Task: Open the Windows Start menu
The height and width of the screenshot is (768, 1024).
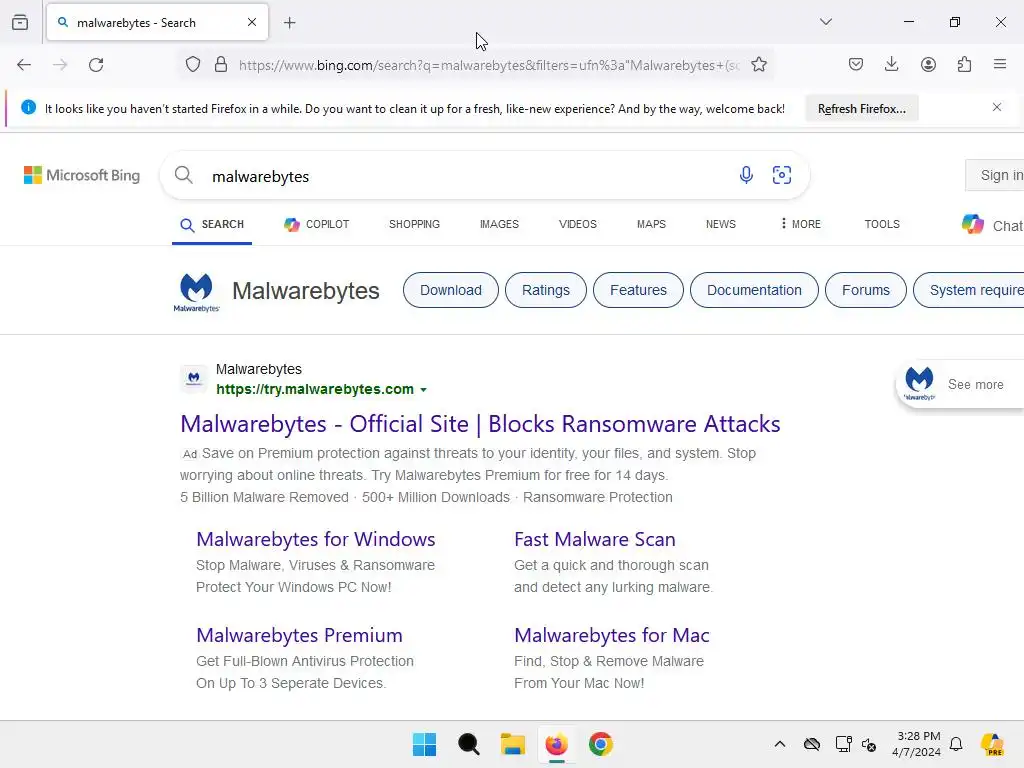Action: [x=424, y=744]
